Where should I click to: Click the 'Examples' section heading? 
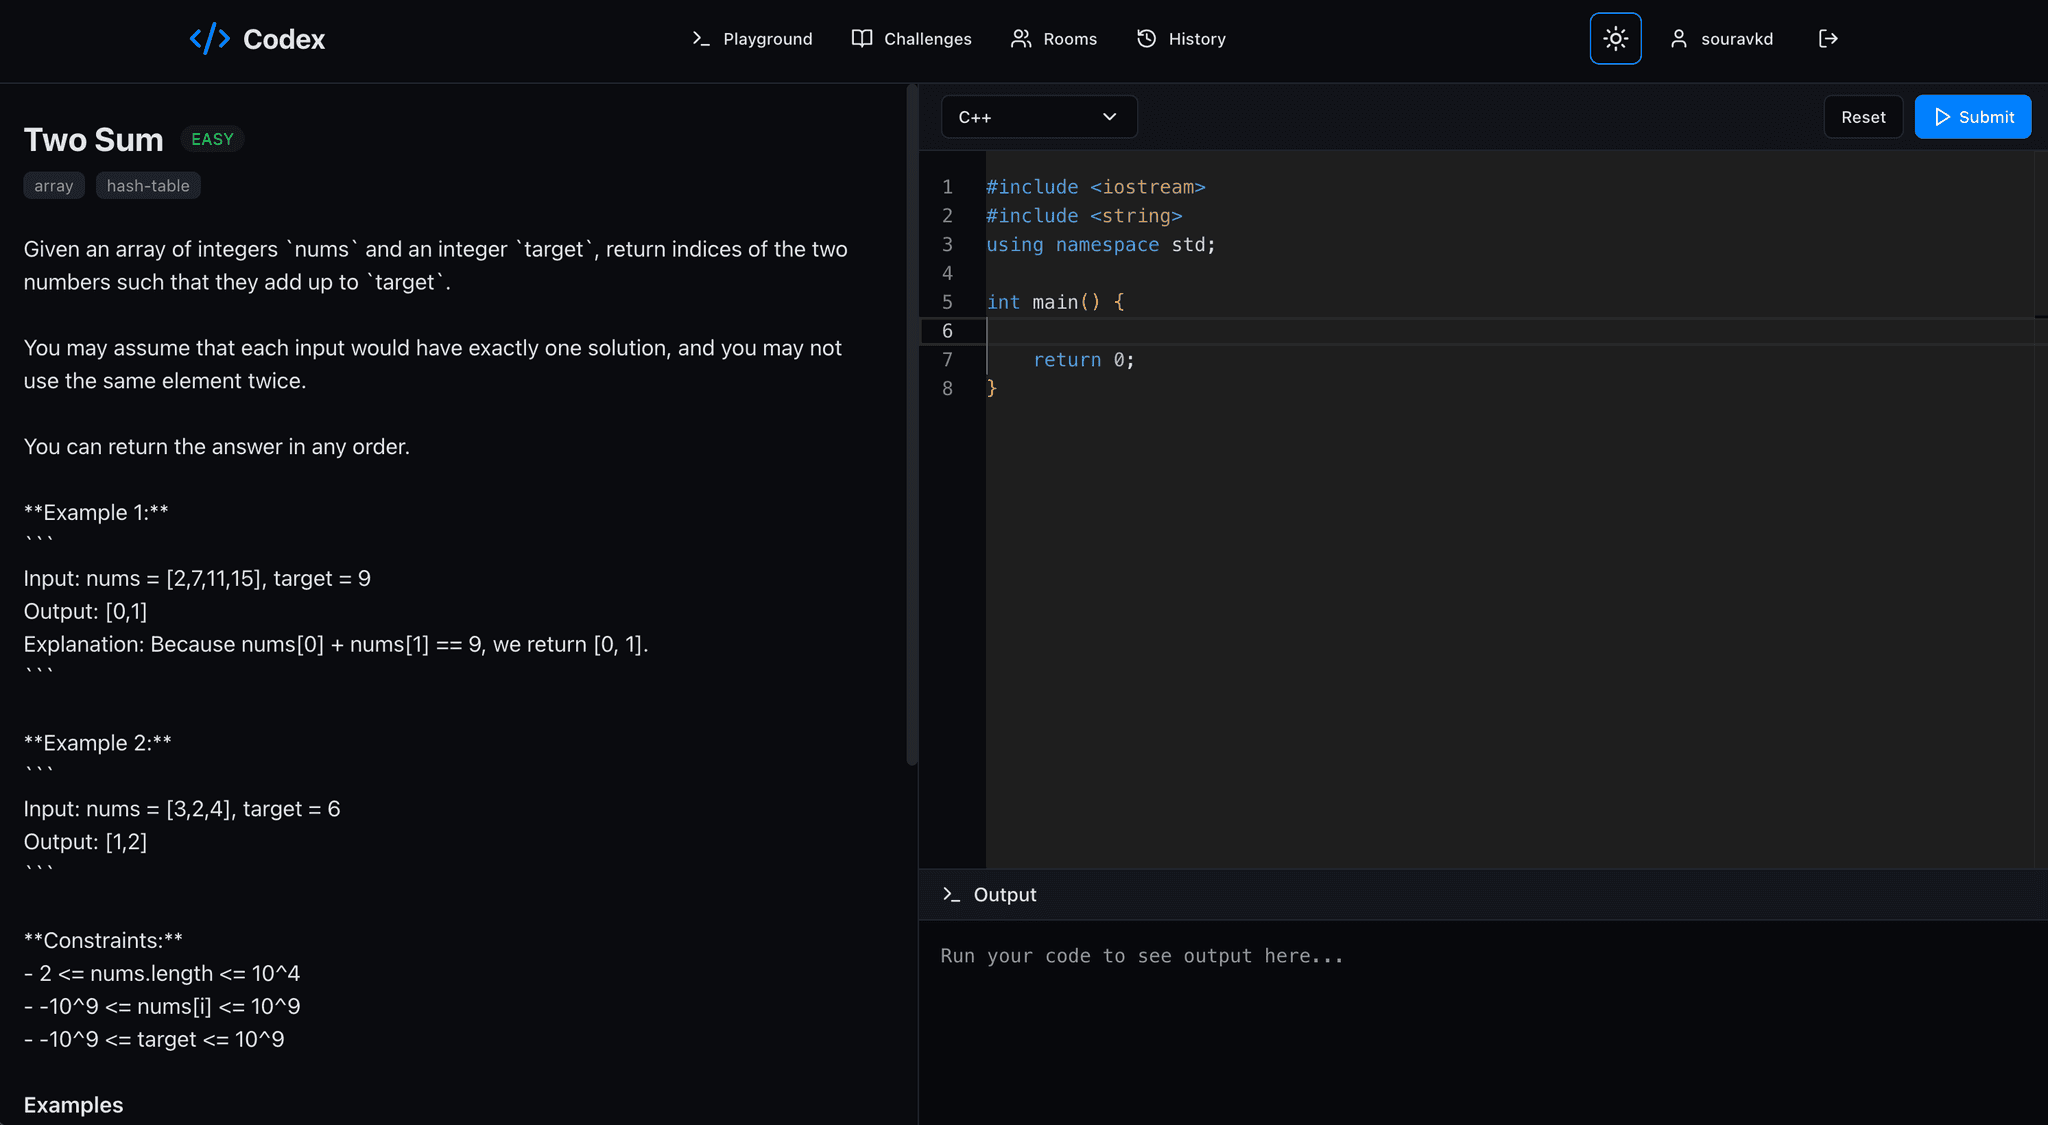click(x=74, y=1105)
